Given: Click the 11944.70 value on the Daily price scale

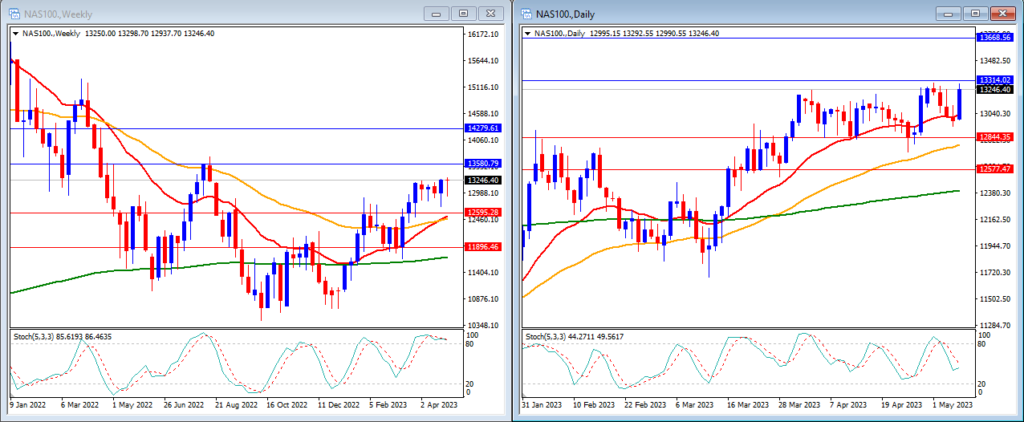Looking at the screenshot, I should pos(995,246).
